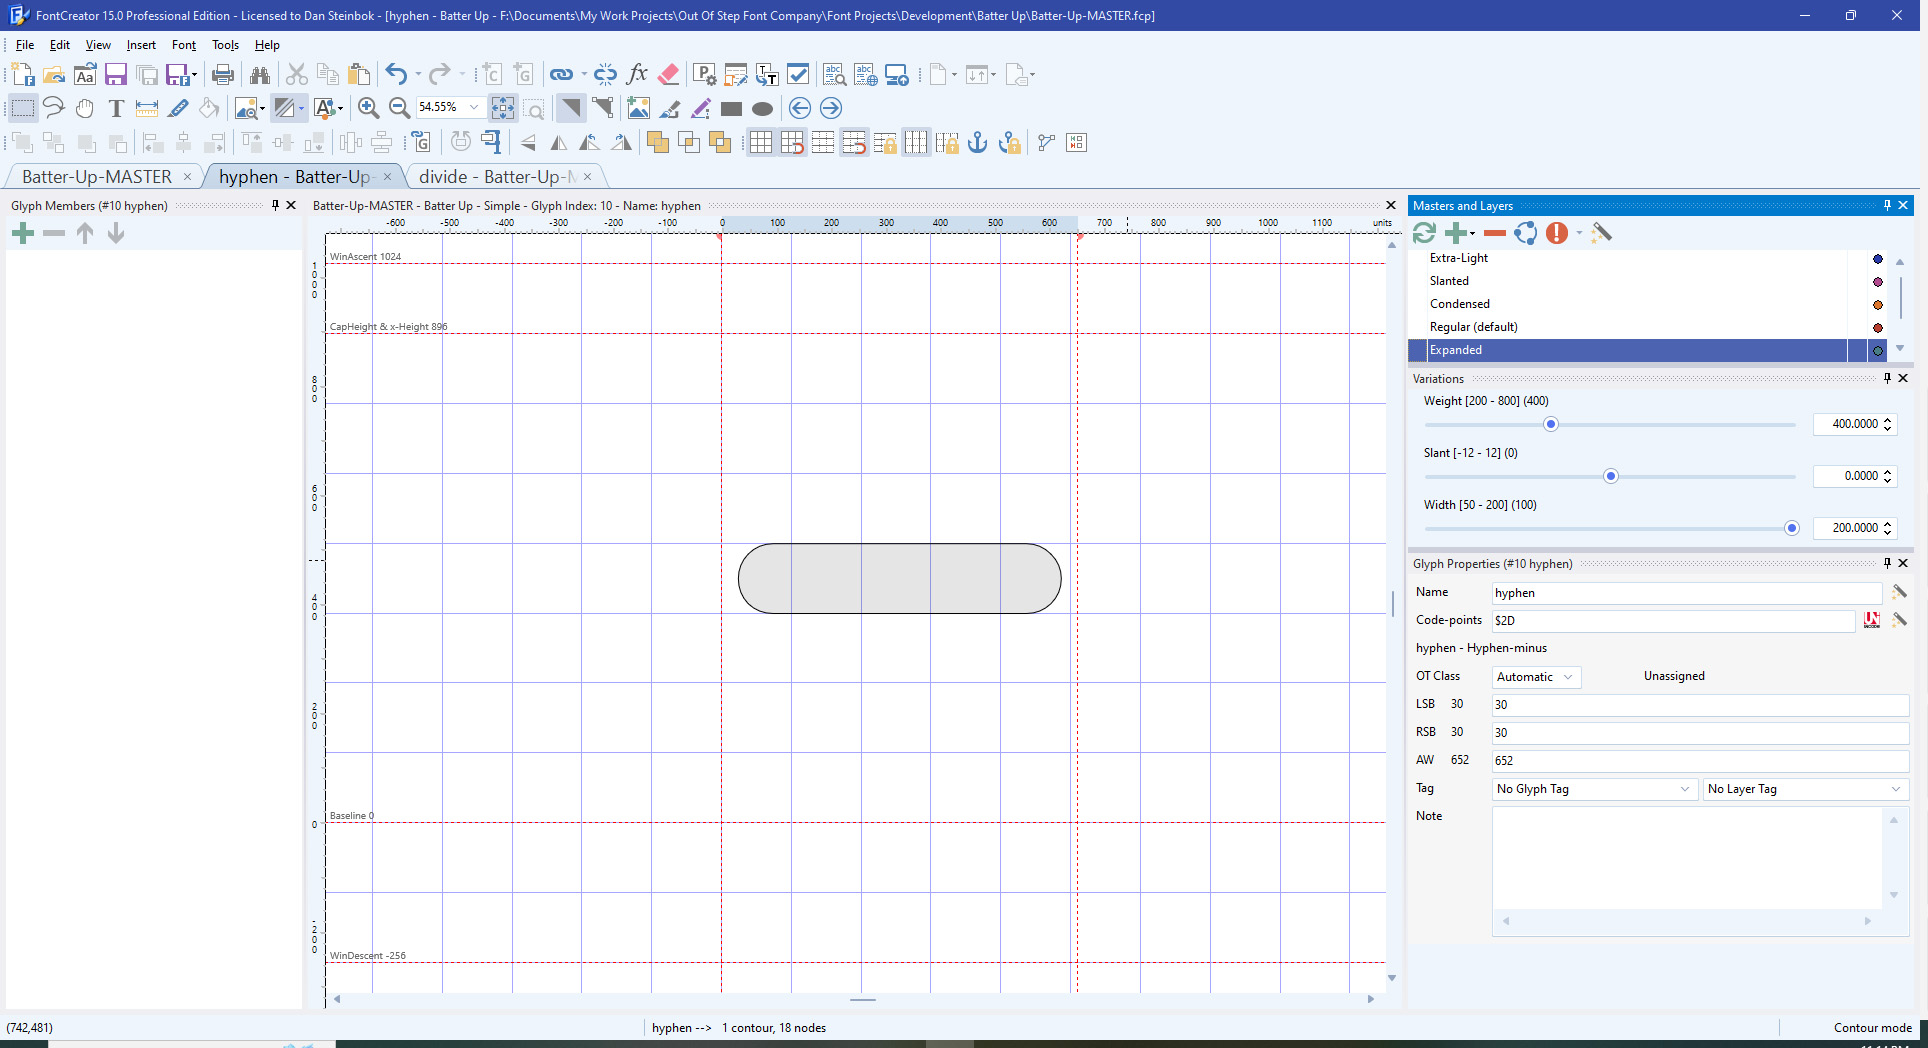This screenshot has height=1048, width=1928.
Task: Select the Regular (default) master
Action: pyautogui.click(x=1473, y=327)
